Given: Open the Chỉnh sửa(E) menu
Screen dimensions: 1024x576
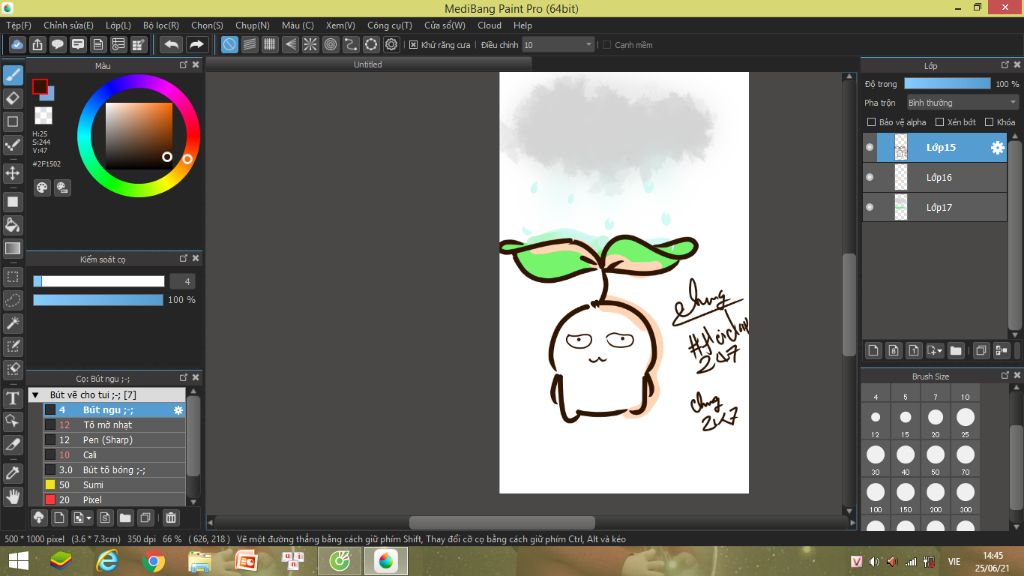Looking at the screenshot, I should click(69, 25).
